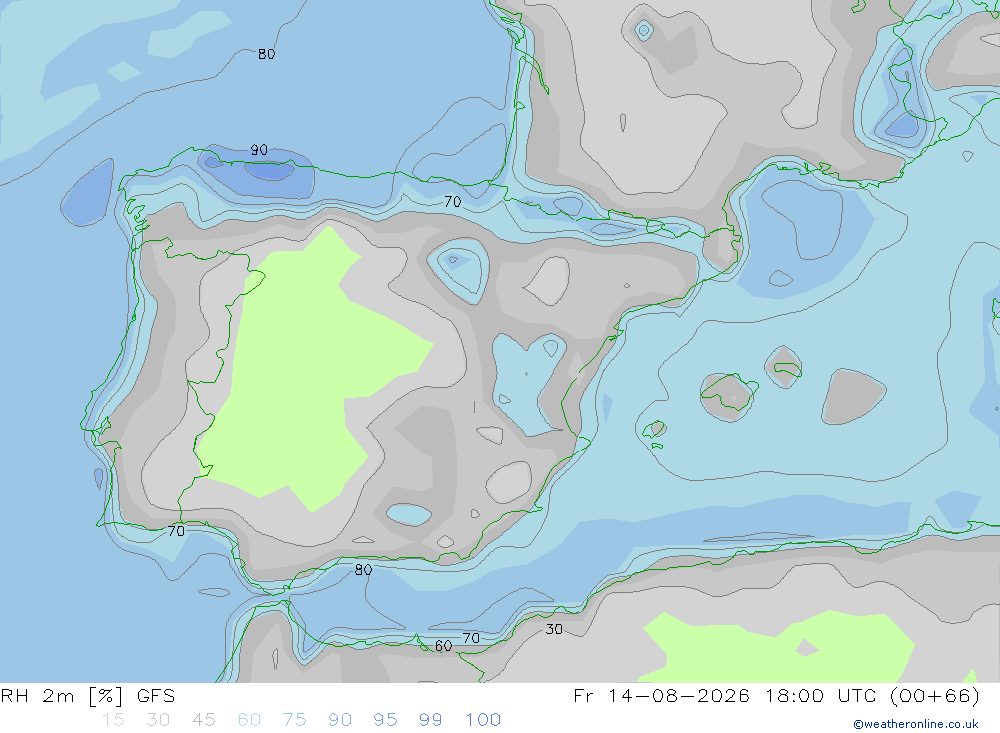Click the contour label 80 over the Atlantic
Image resolution: width=1000 pixels, height=733 pixels.
[x=267, y=54]
